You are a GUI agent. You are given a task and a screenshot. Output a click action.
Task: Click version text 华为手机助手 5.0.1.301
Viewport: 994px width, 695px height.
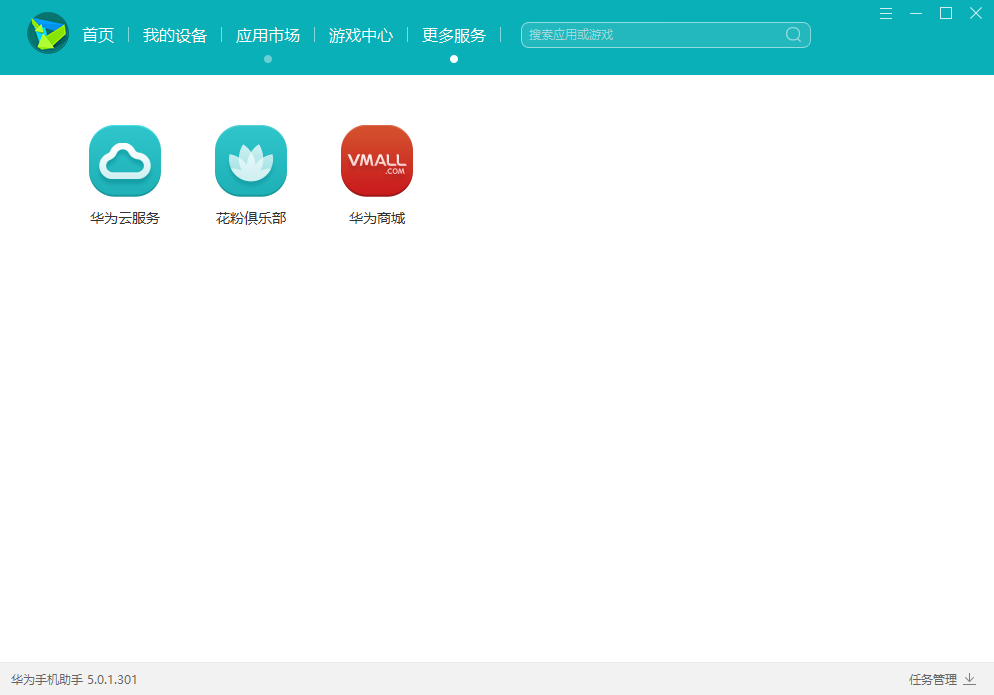coord(74,679)
